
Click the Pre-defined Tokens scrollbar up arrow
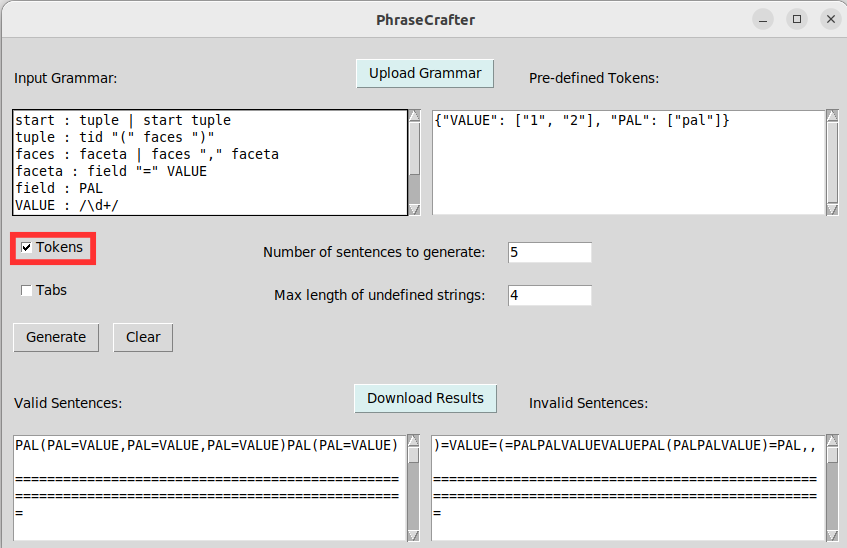832,116
